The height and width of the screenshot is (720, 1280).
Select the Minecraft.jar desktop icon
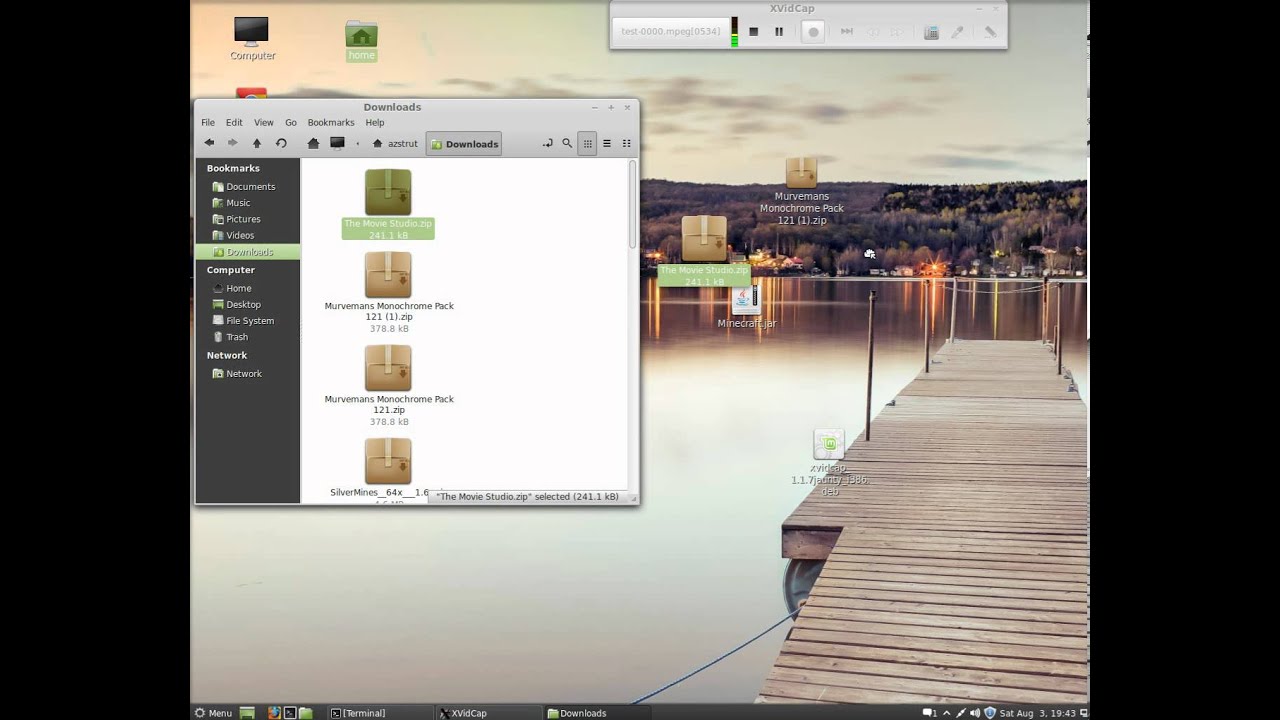point(747,308)
